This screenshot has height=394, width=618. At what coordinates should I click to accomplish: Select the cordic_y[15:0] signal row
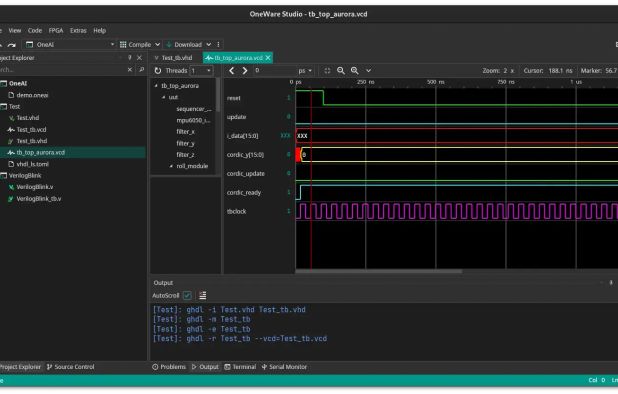(x=259, y=154)
